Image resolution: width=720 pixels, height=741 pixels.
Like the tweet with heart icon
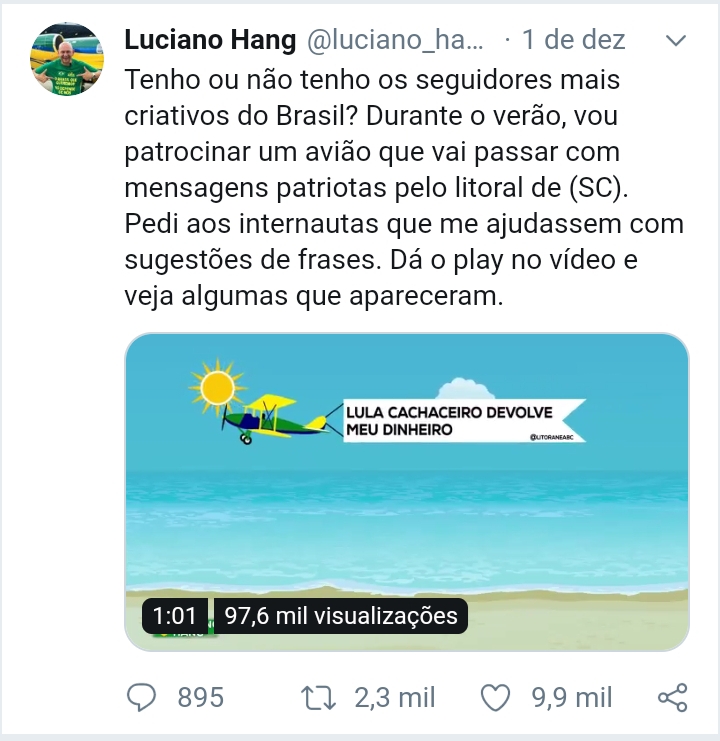tap(495, 698)
